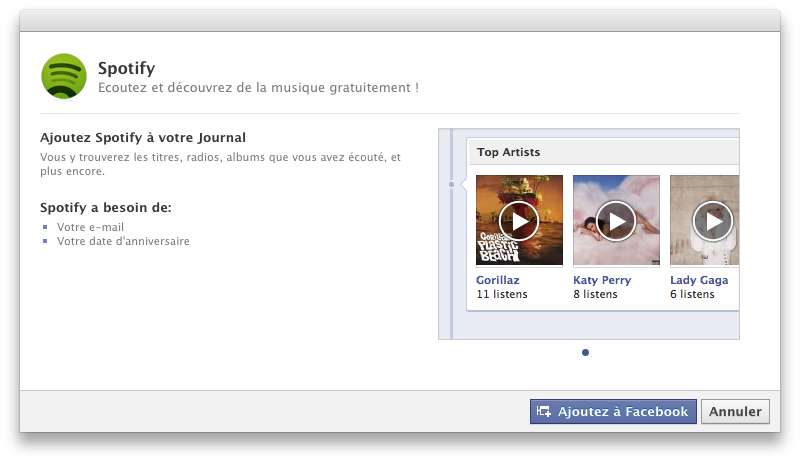Image resolution: width=800 pixels, height=462 pixels.
Task: Open the Katy Perry artist link
Action: point(602,280)
